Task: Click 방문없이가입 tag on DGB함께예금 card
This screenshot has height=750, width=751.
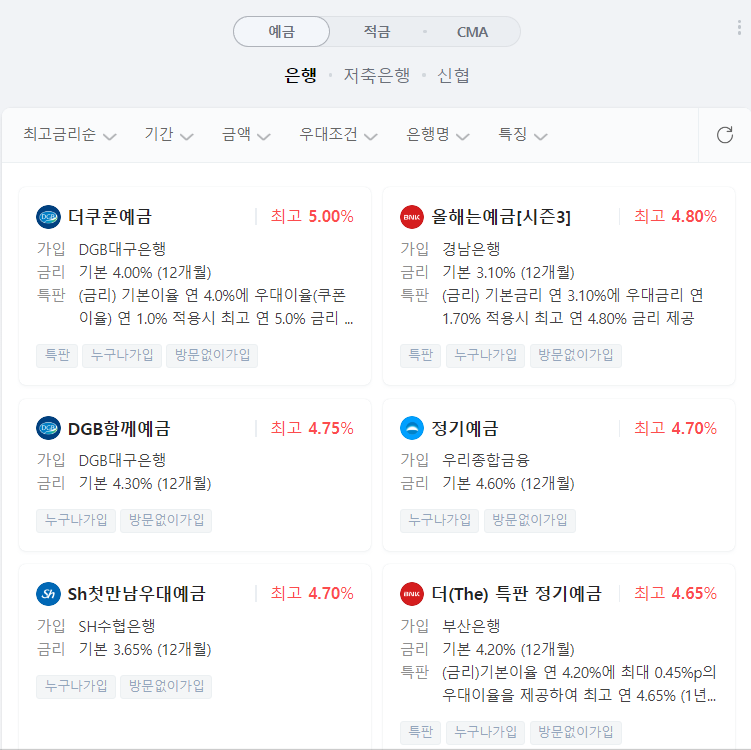Action: (x=166, y=521)
